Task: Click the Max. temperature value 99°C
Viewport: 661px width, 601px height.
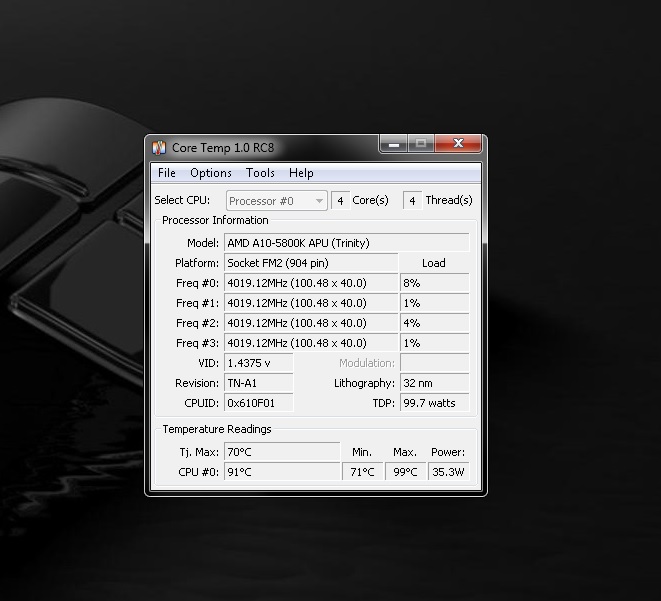Action: (406, 472)
